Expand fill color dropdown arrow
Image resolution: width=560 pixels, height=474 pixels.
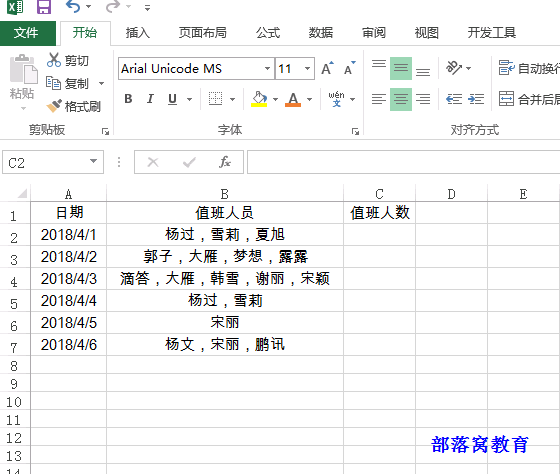pos(275,99)
